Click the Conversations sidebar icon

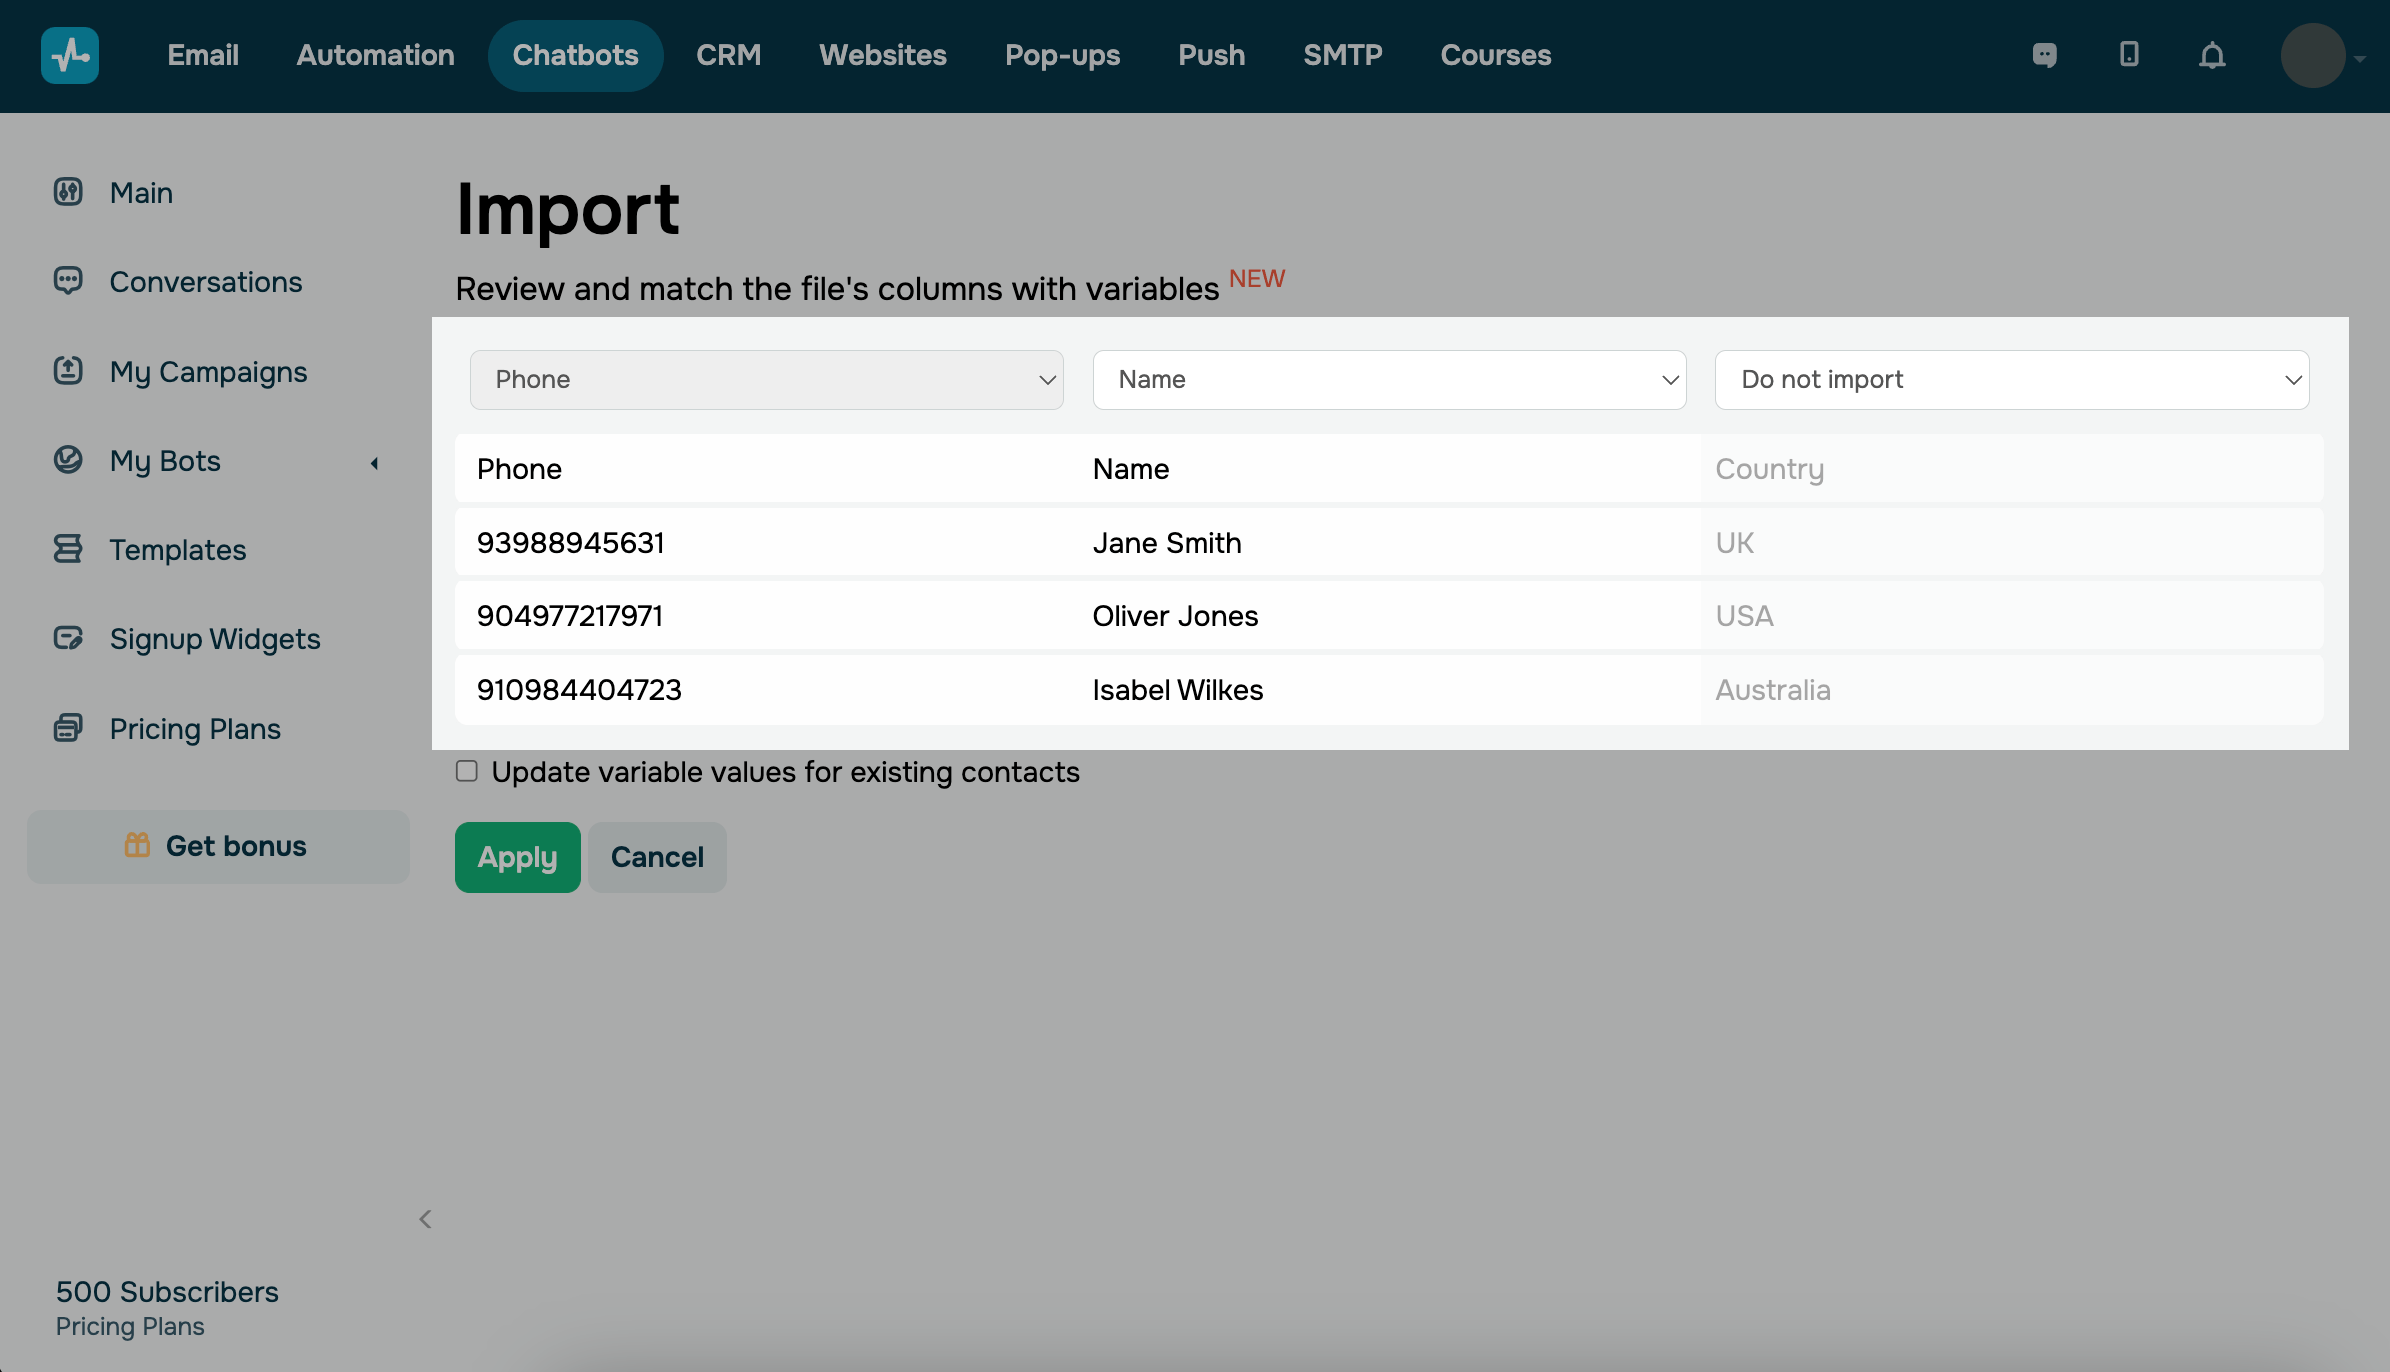pyautogui.click(x=68, y=281)
